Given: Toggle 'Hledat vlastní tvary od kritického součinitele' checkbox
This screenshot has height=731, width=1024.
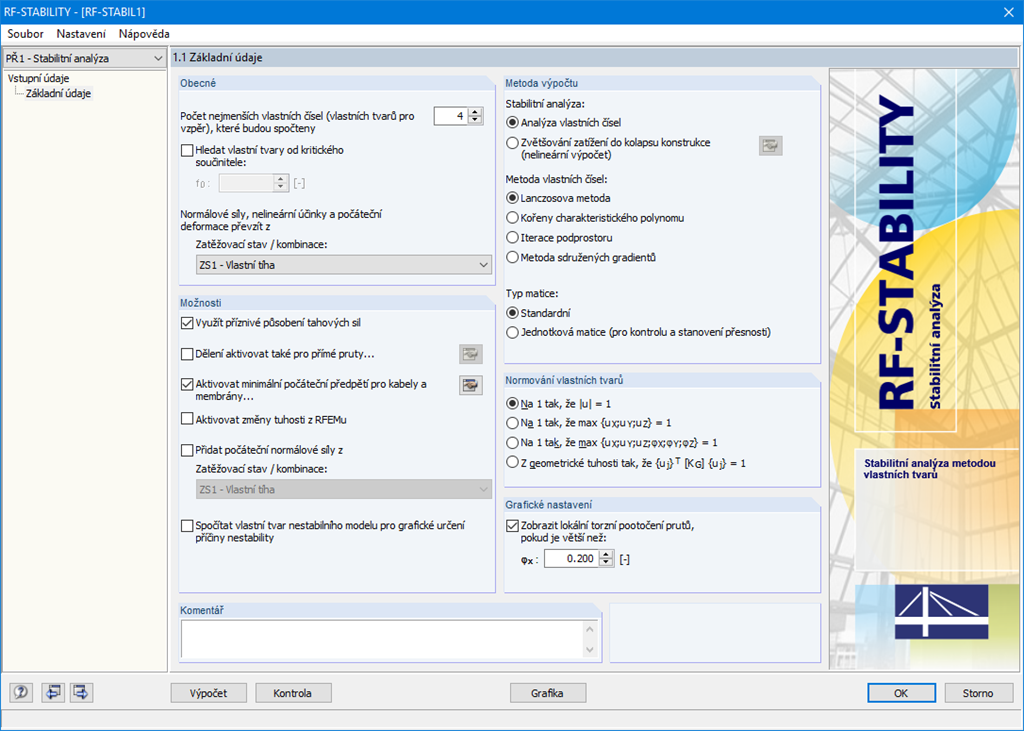Looking at the screenshot, I should pos(187,150).
